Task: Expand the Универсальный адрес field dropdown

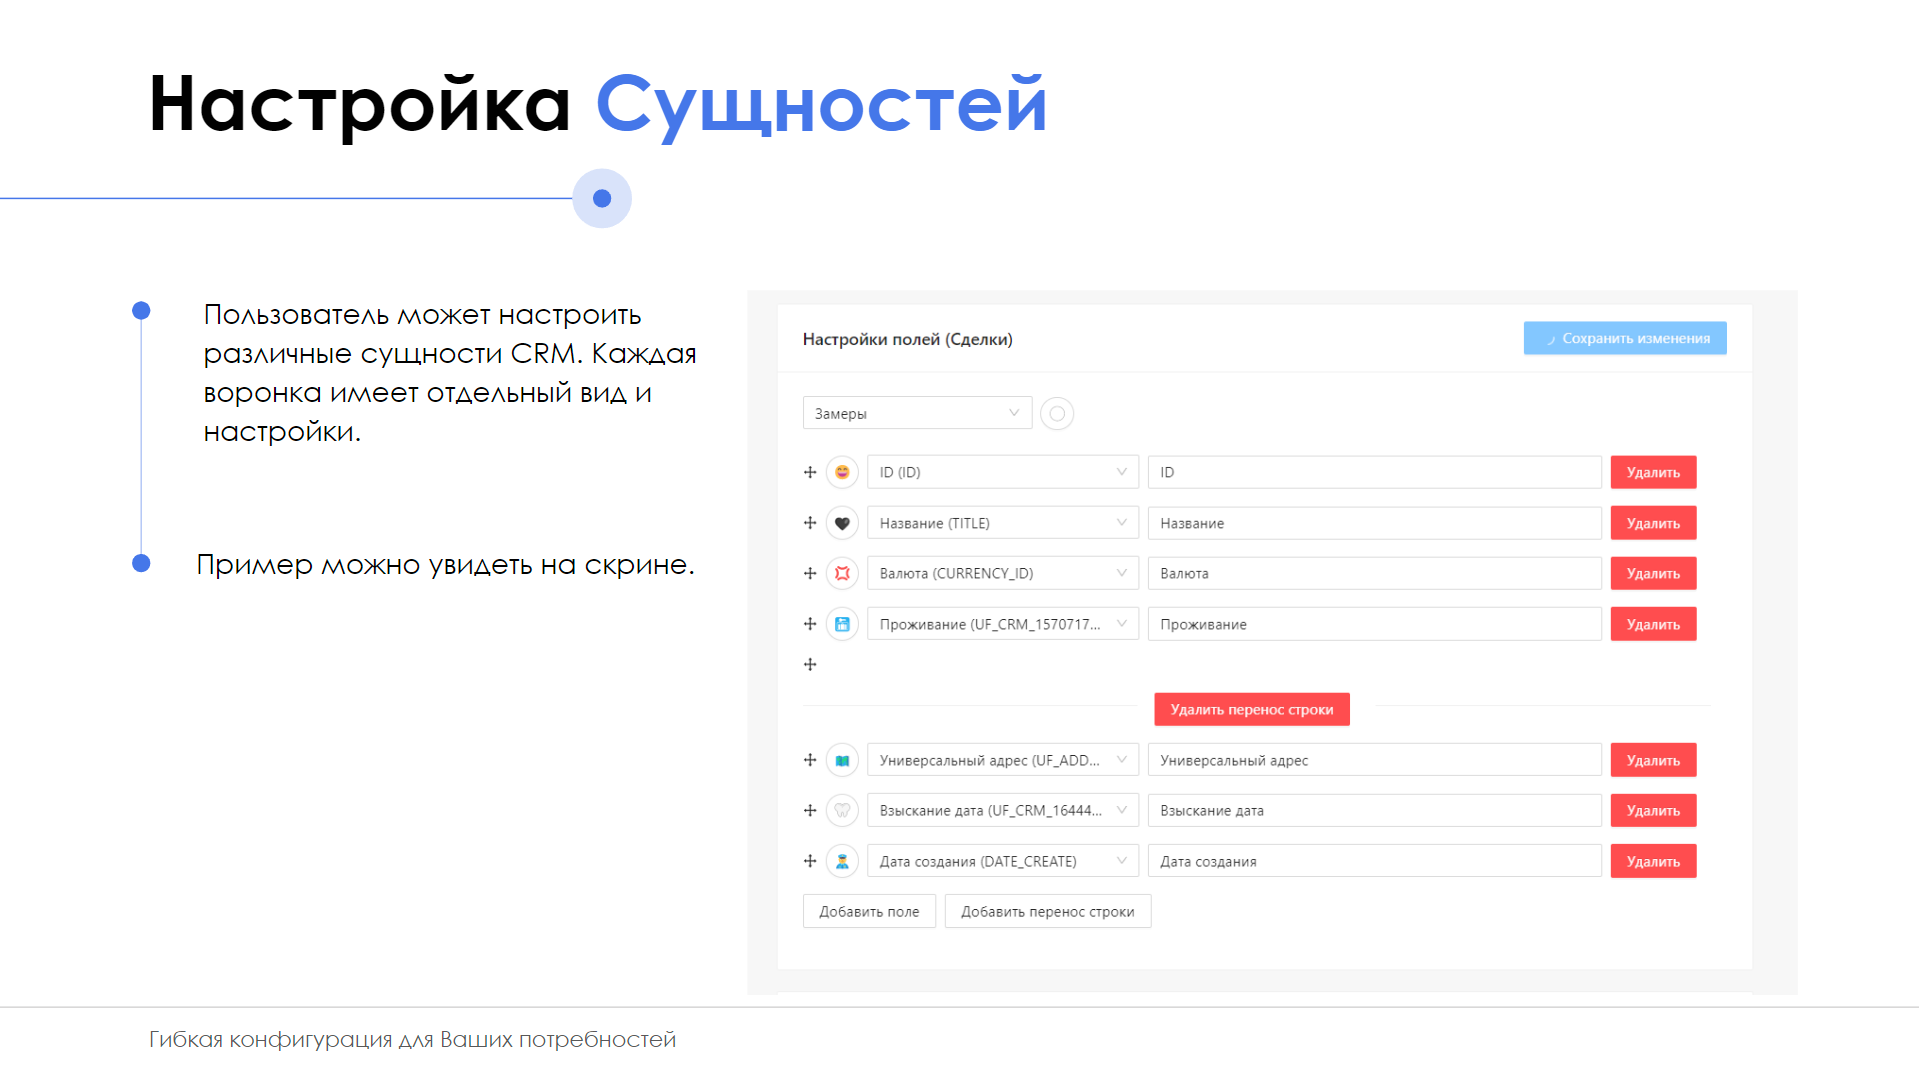Action: coord(1002,760)
